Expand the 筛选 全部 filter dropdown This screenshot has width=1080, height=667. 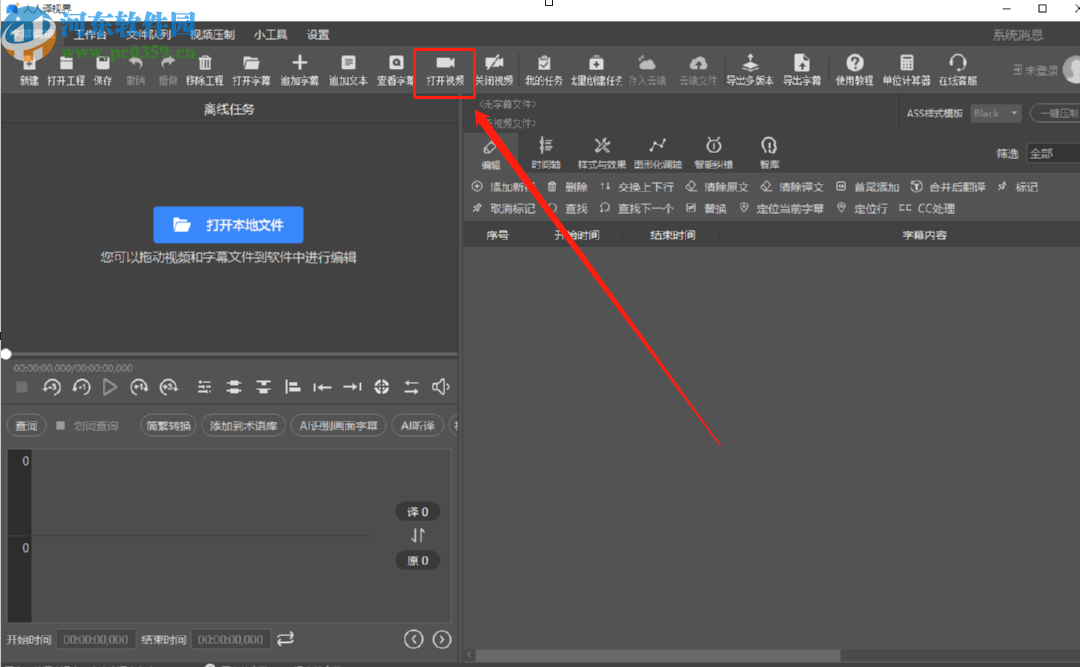coord(1053,154)
